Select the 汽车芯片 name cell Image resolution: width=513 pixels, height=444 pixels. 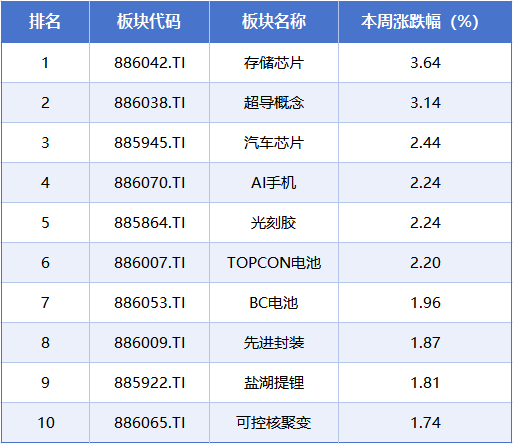274,143
